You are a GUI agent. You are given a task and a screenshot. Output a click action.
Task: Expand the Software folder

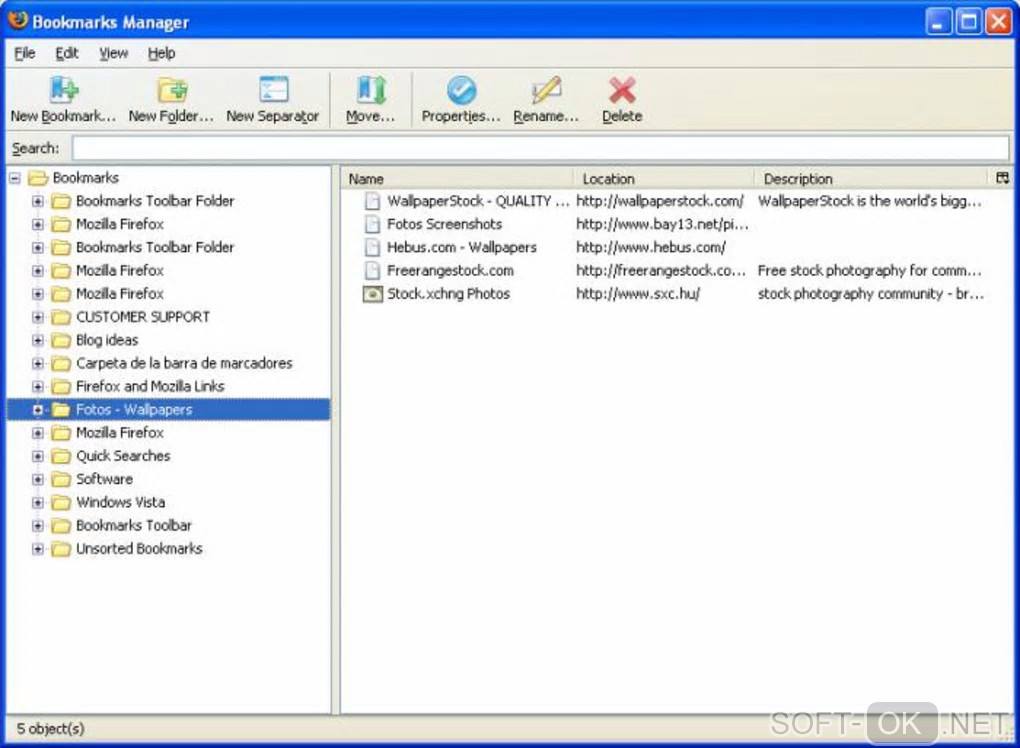click(x=38, y=479)
